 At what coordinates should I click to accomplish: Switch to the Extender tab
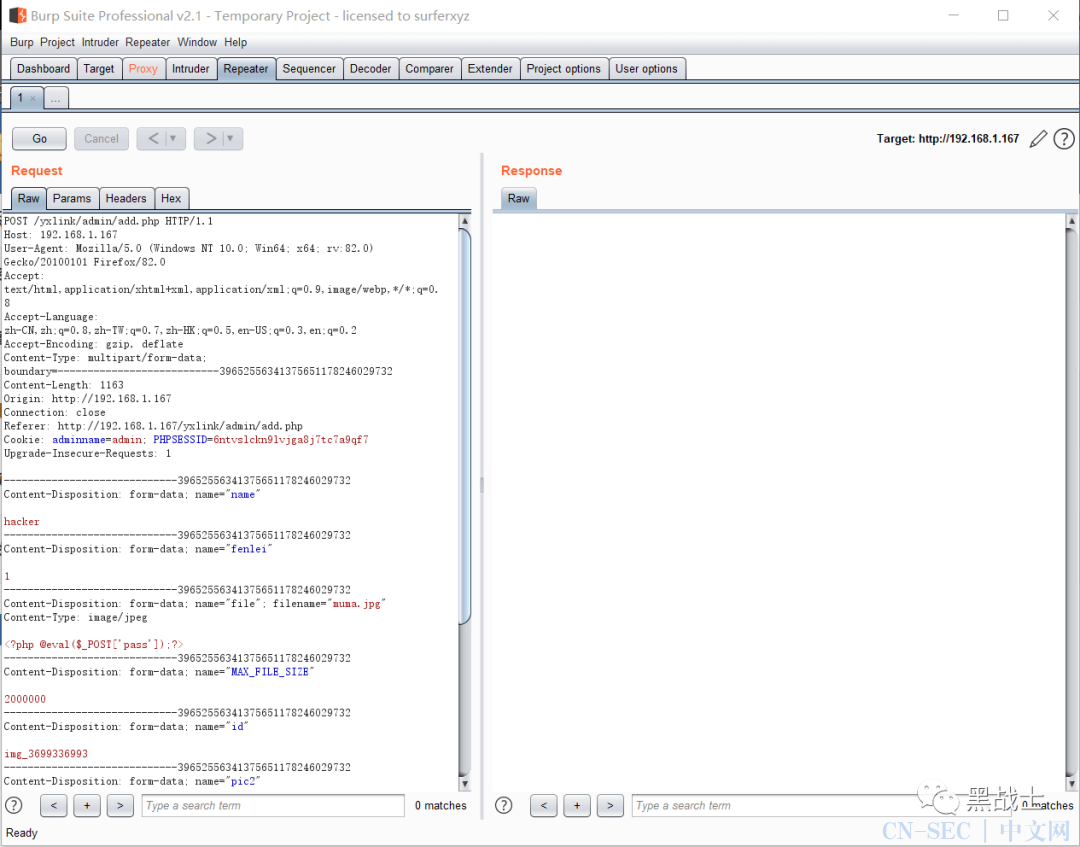coord(490,69)
